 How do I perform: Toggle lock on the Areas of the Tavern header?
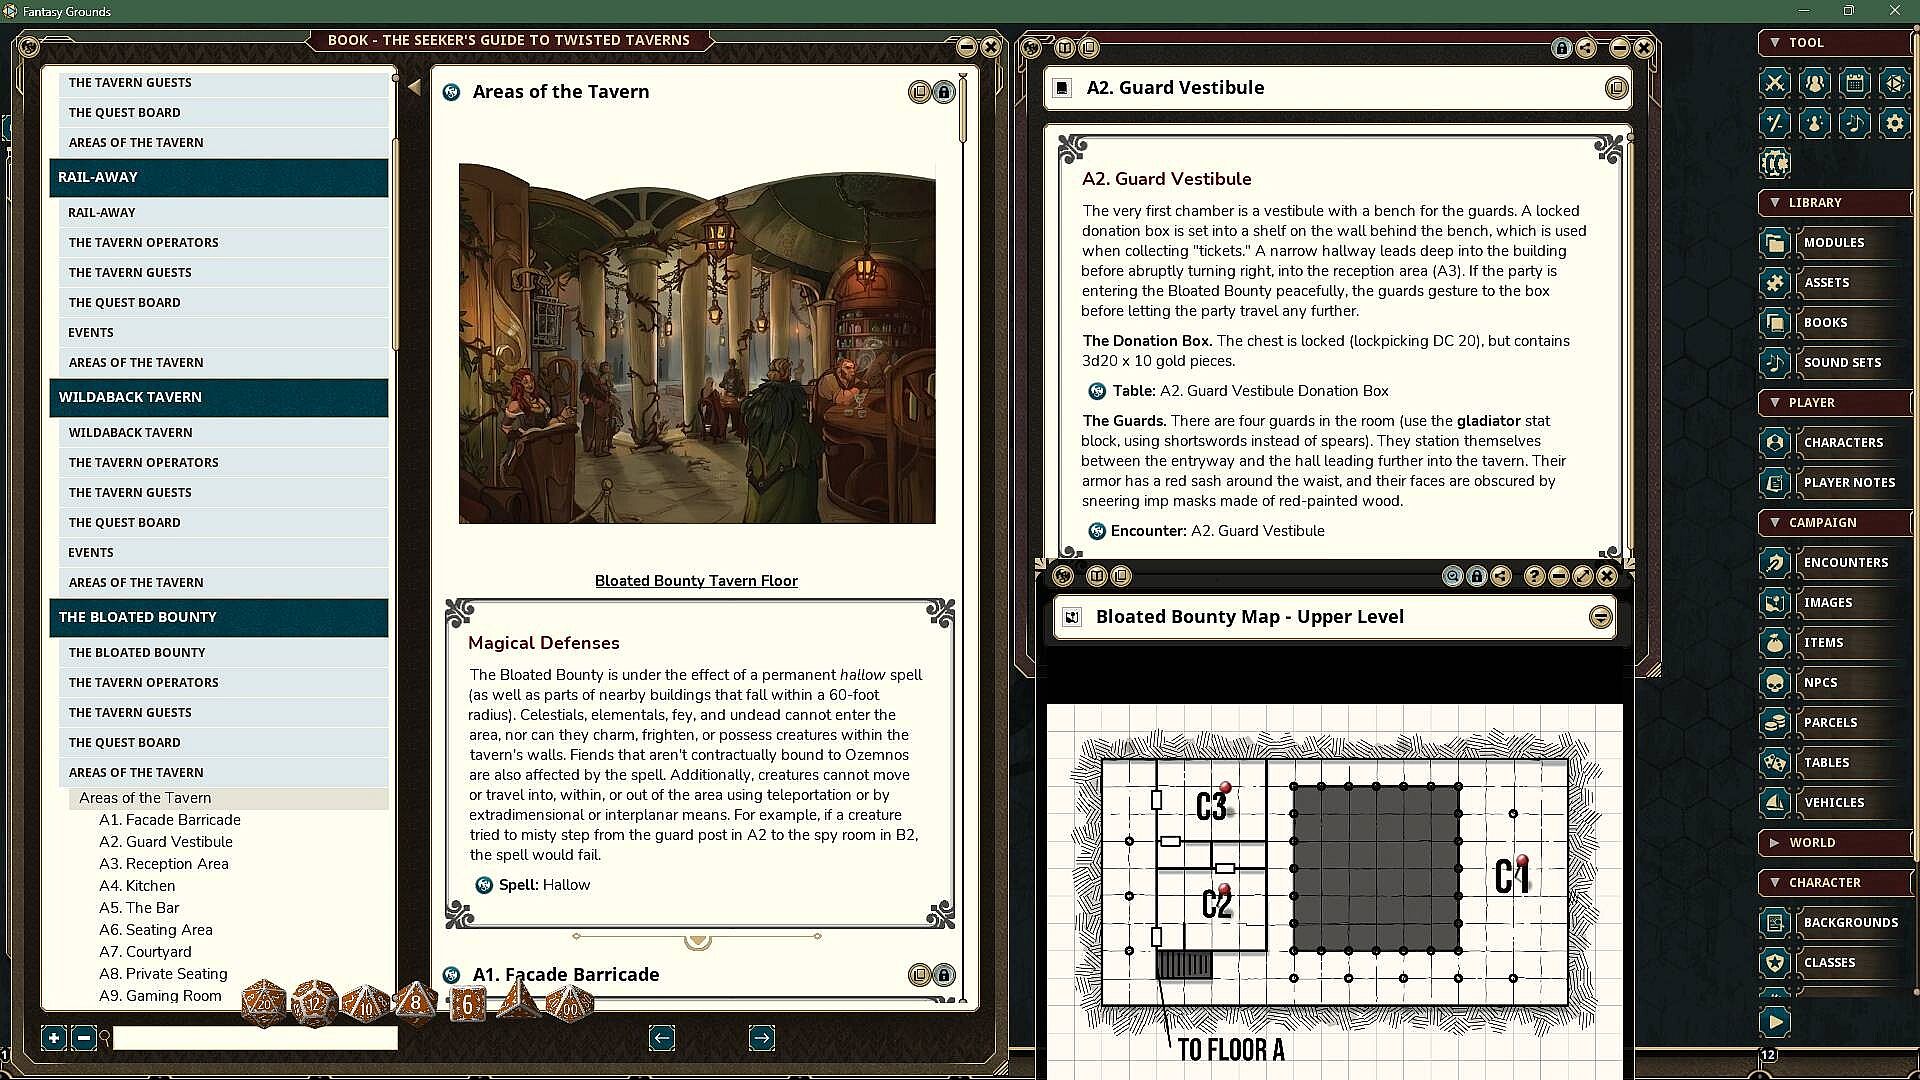943,92
